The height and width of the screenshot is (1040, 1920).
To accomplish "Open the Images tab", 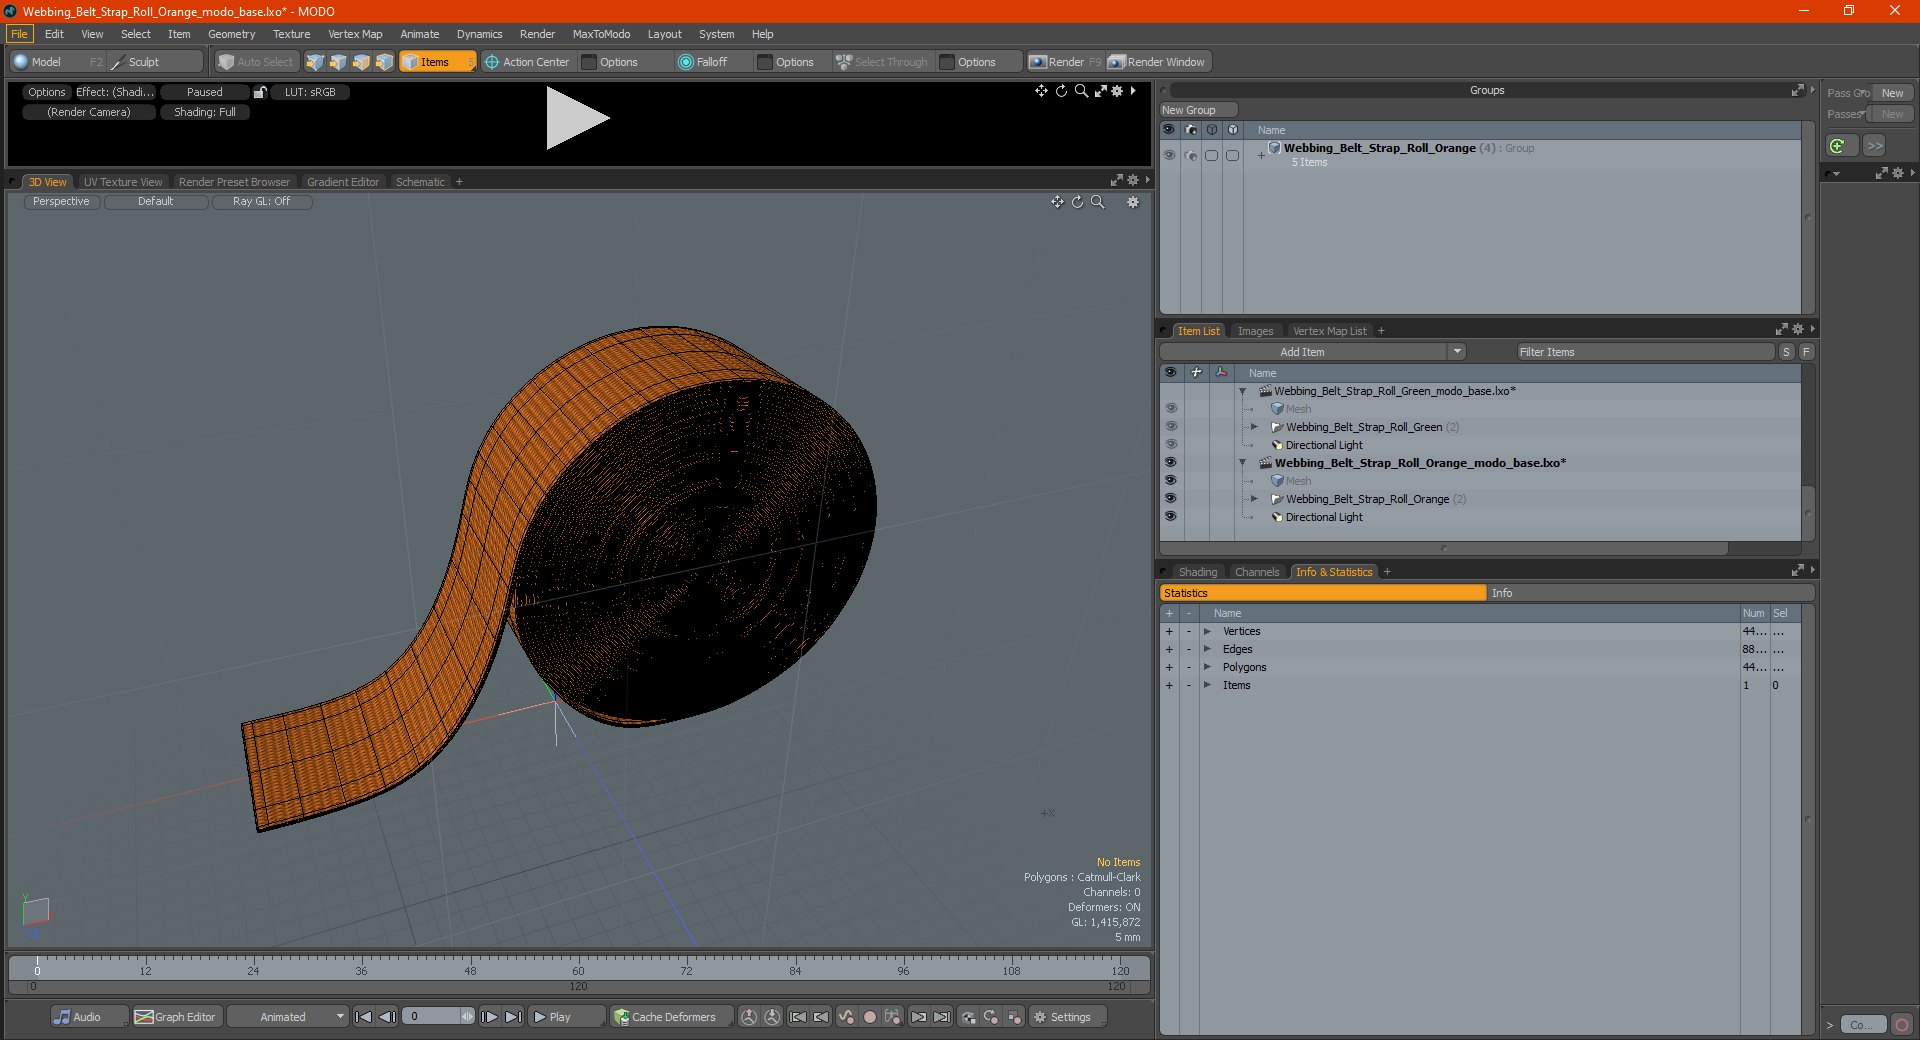I will 1255,331.
